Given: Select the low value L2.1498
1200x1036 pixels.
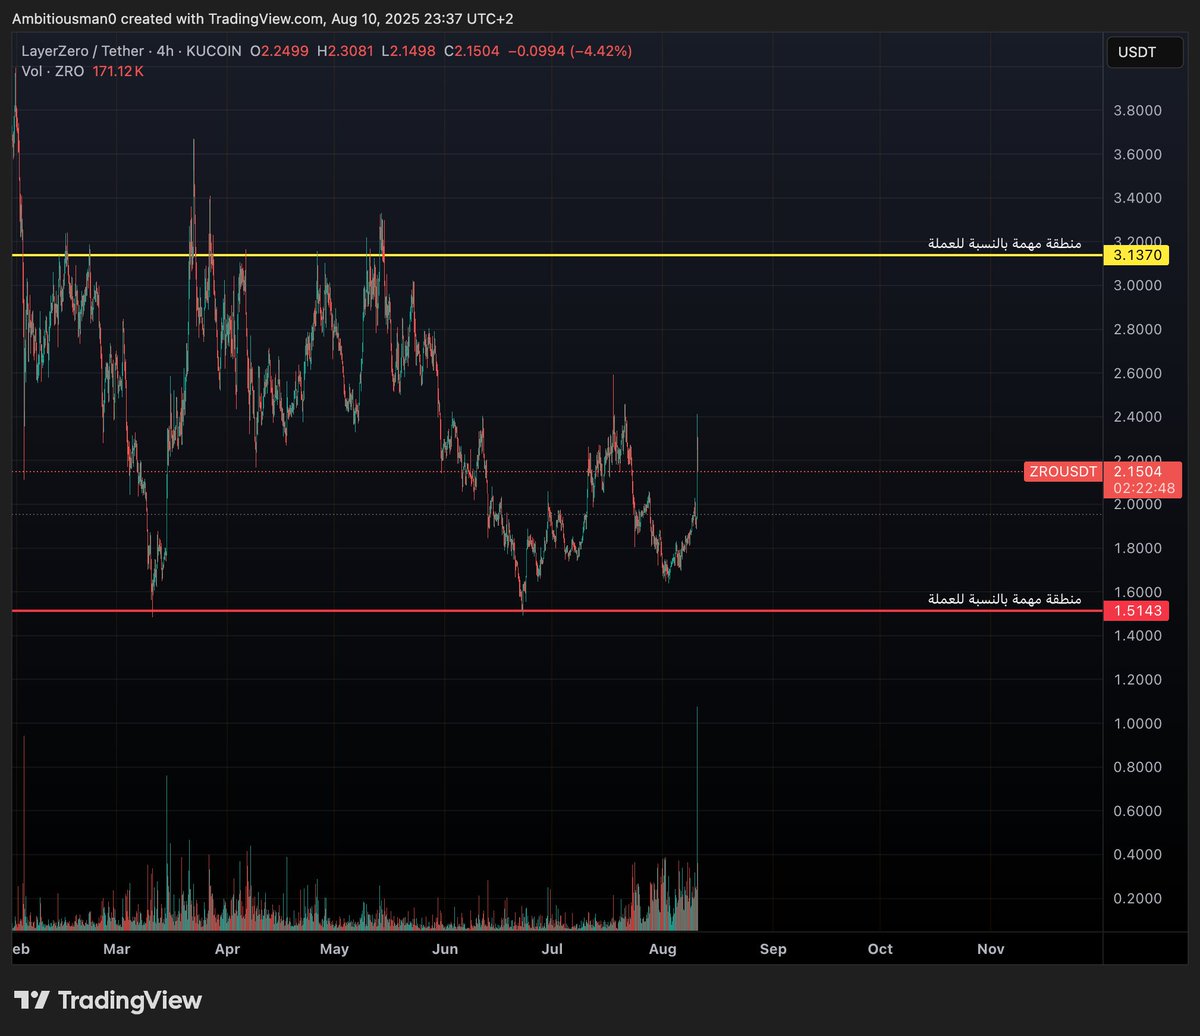Looking at the screenshot, I should coord(410,51).
